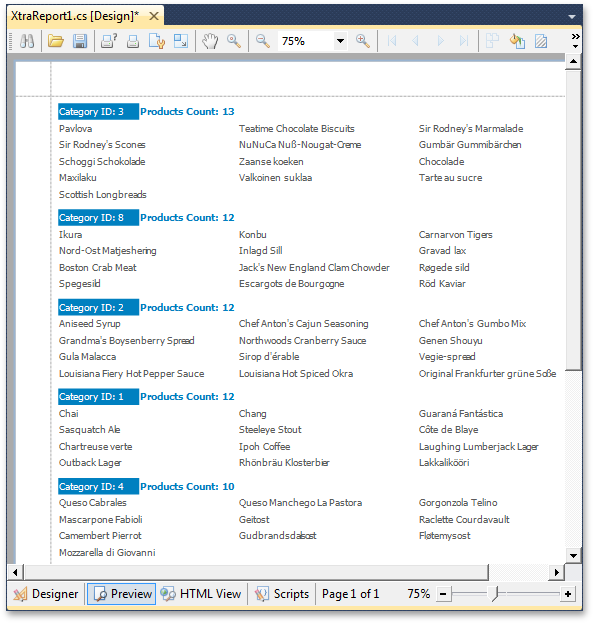Expand the toolbar overflow chevron
The width and height of the screenshot is (593, 623).
(x=575, y=41)
